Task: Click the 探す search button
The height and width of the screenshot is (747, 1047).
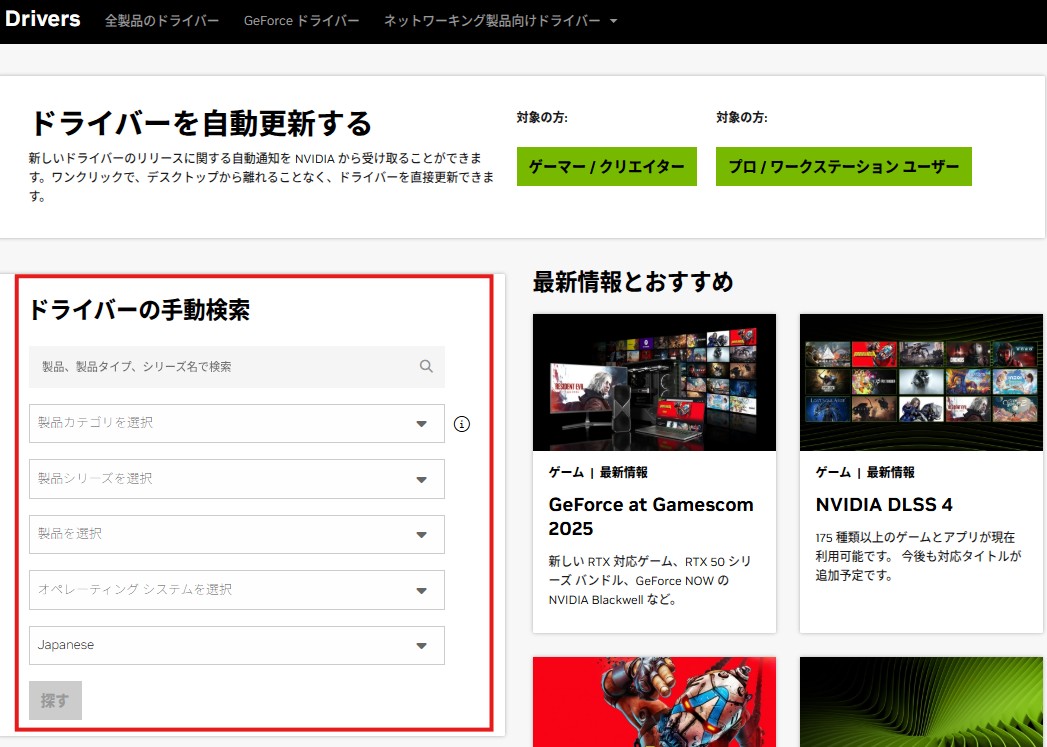Action: coord(55,701)
